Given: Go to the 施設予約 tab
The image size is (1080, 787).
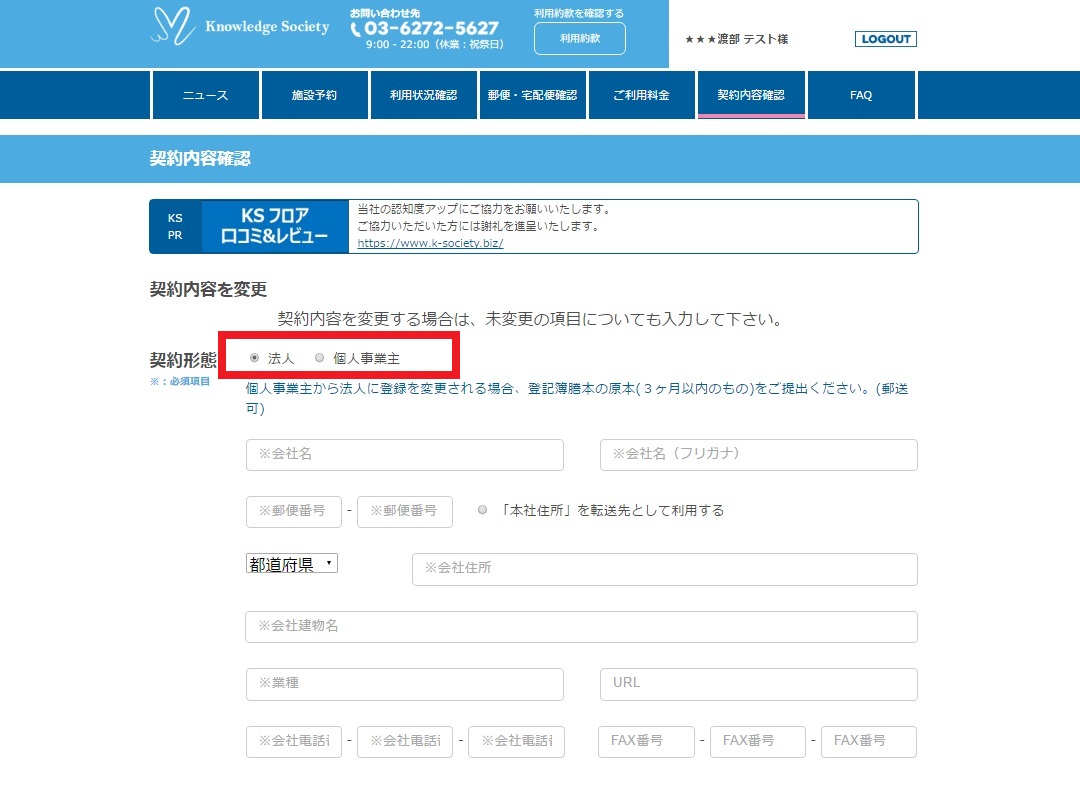Looking at the screenshot, I should coord(314,95).
